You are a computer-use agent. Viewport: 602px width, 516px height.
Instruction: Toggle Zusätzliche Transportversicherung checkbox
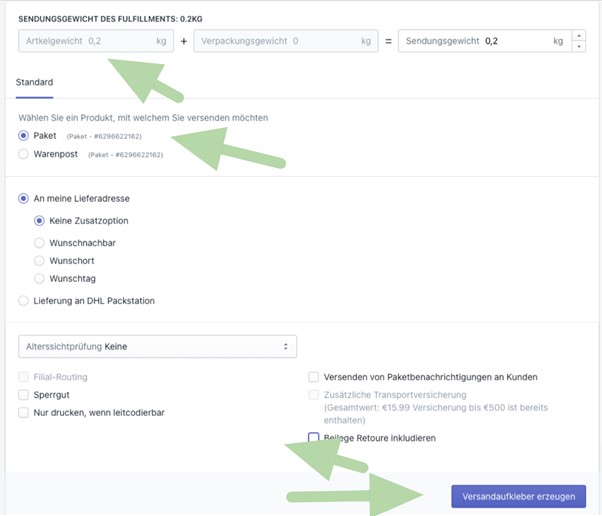coord(314,395)
